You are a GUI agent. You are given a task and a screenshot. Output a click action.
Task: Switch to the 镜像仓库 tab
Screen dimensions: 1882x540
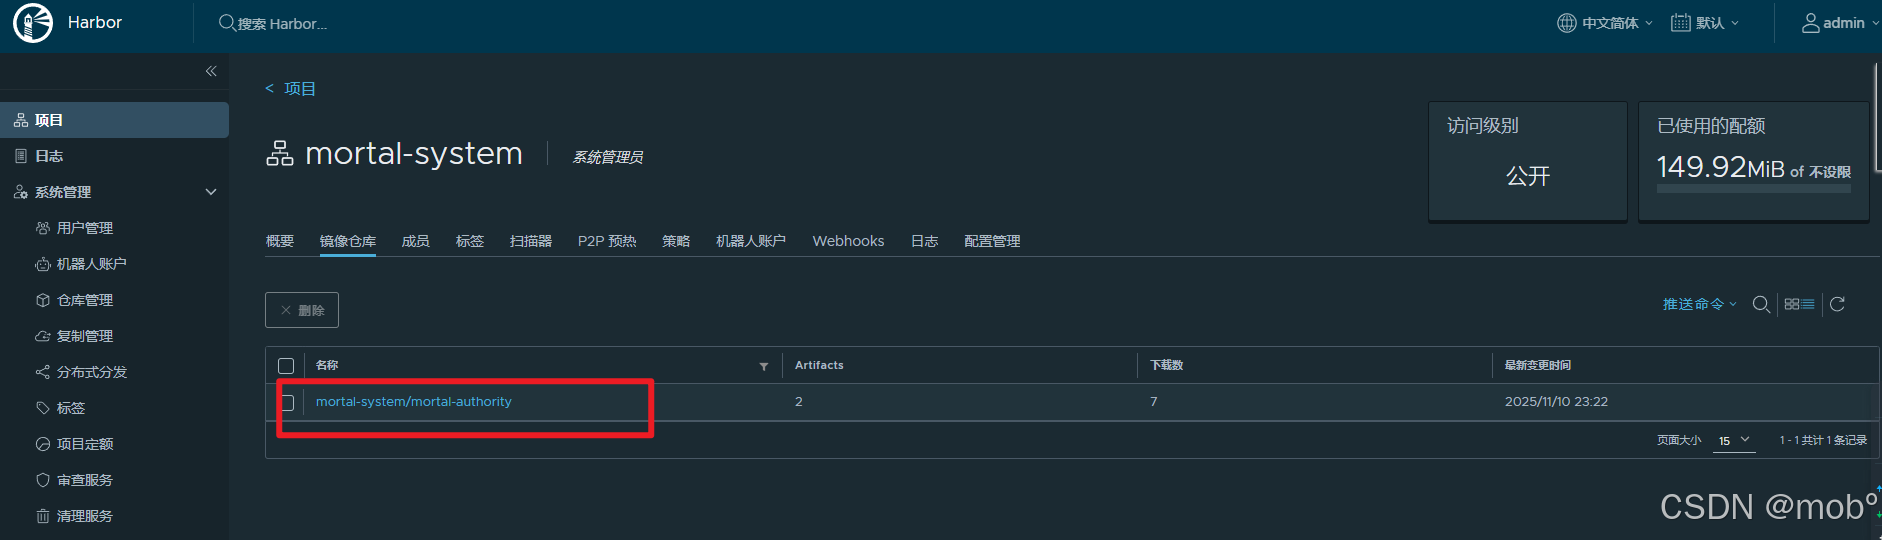(348, 241)
